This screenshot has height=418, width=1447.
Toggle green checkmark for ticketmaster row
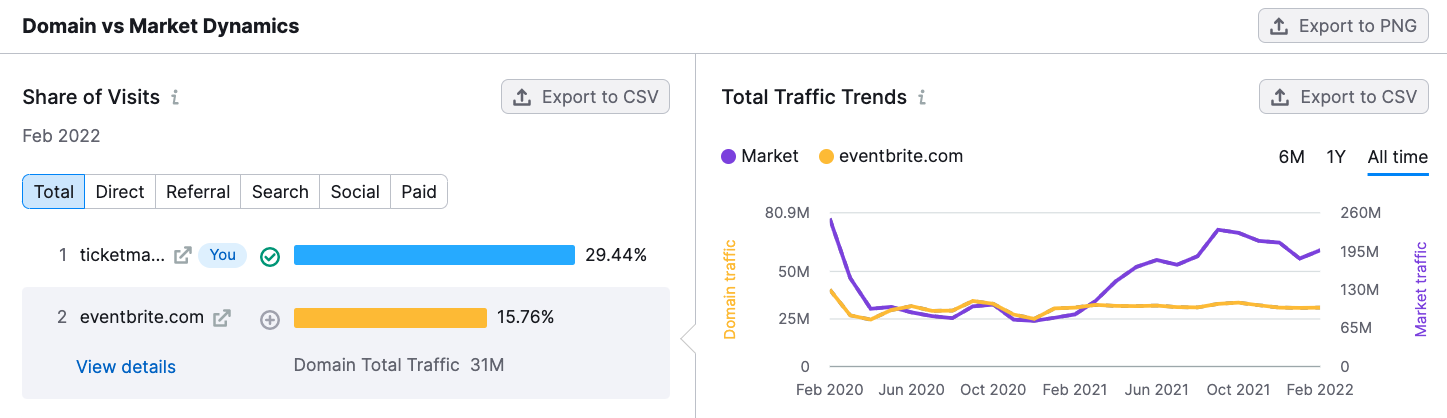pyautogui.click(x=269, y=257)
